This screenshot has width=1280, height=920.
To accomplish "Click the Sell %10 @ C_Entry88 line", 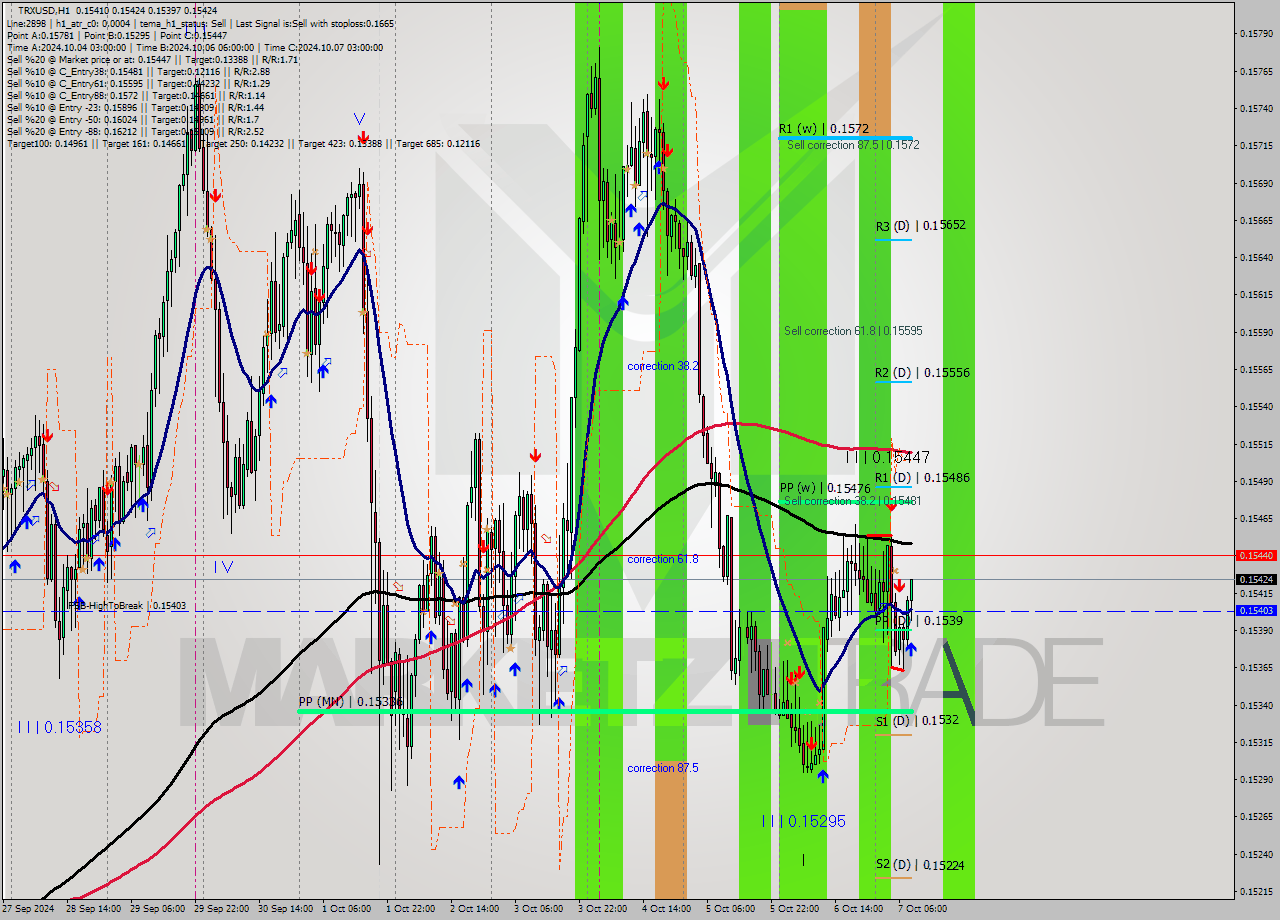I will 135,96.
